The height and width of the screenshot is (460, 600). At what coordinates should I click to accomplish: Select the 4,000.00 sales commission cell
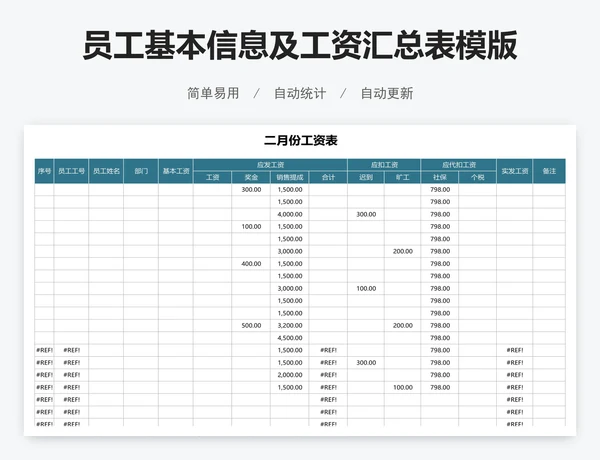[290, 214]
